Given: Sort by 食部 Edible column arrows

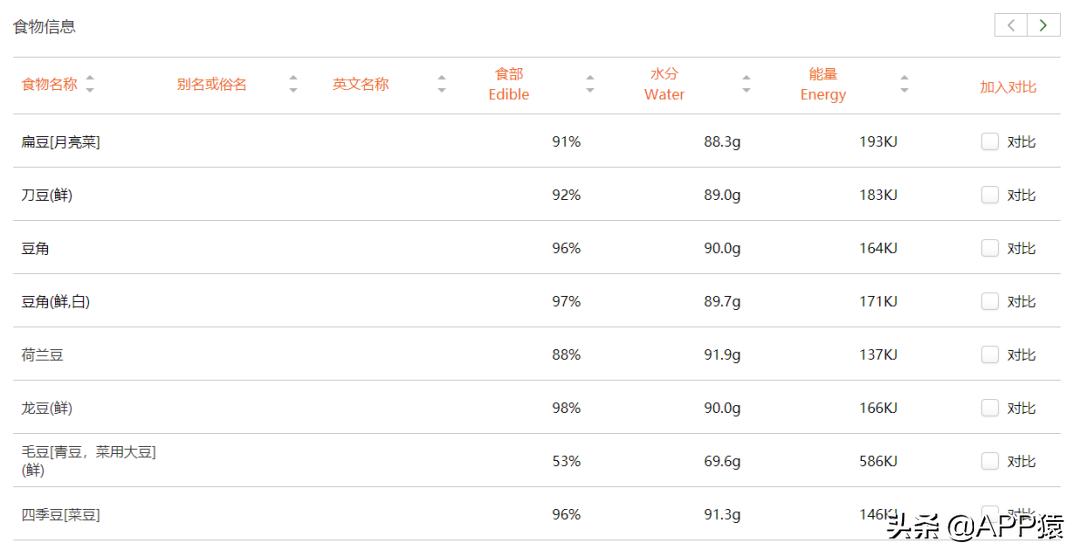Looking at the screenshot, I should point(590,84).
